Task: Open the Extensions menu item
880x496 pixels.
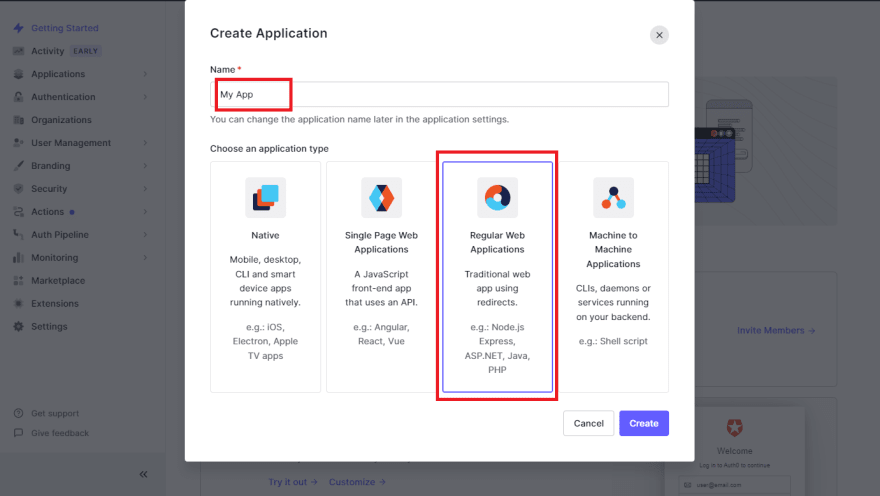Action: pos(54,304)
